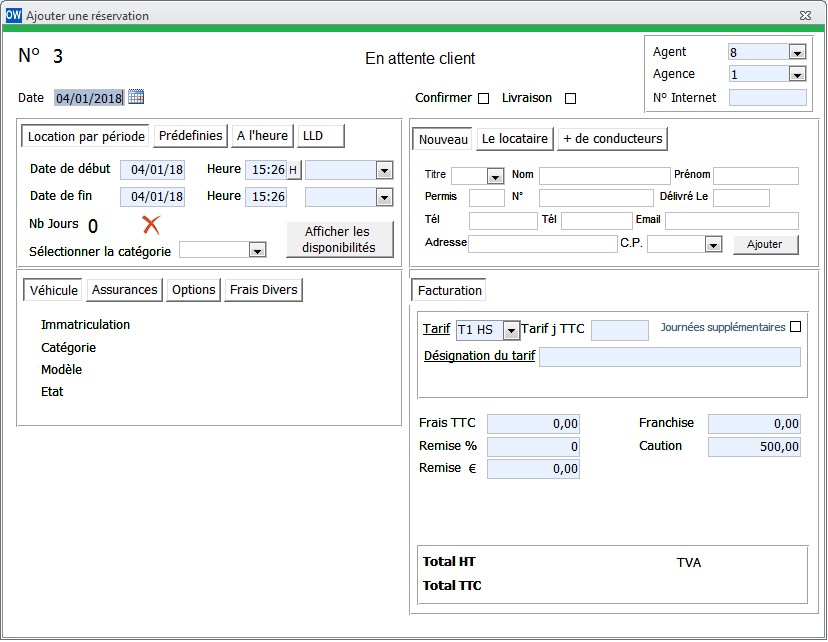The width and height of the screenshot is (828, 642).
Task: Focus the Remise % field
Action: 533,447
